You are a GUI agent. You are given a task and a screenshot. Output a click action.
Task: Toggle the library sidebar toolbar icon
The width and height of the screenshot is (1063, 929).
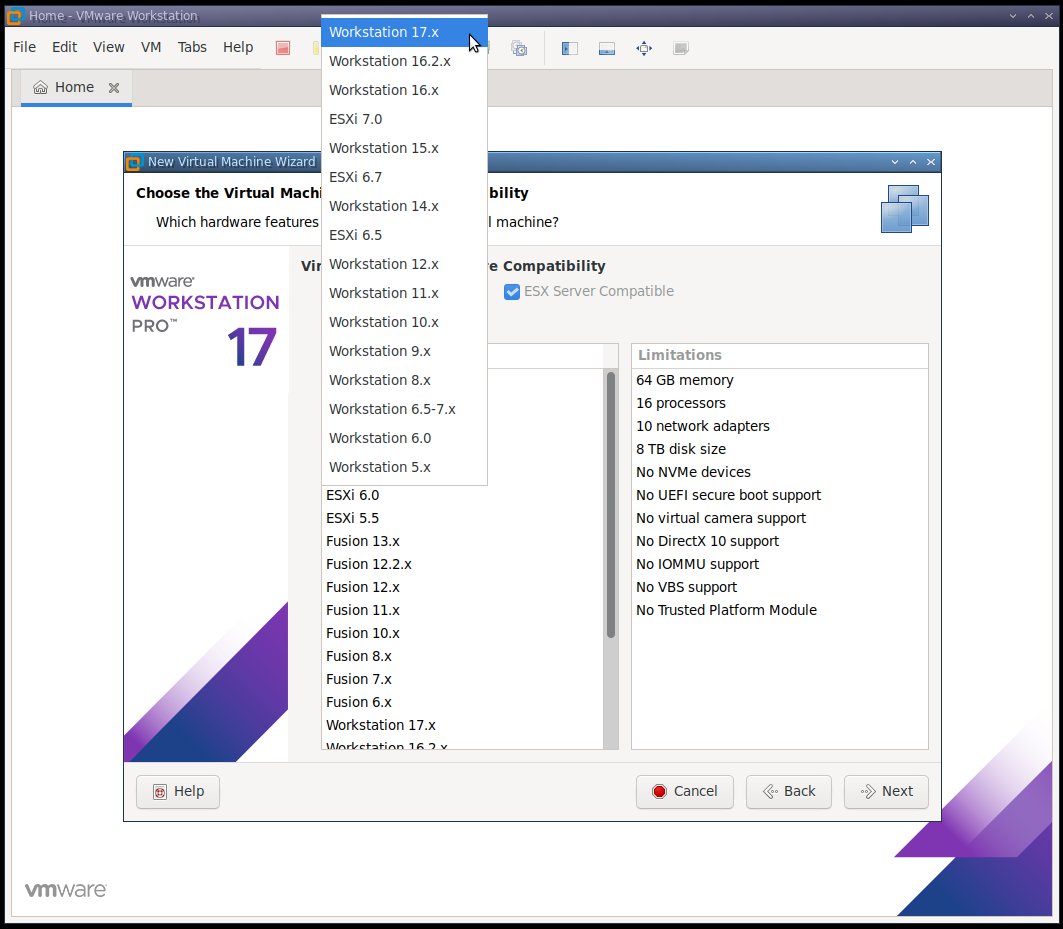coord(569,48)
